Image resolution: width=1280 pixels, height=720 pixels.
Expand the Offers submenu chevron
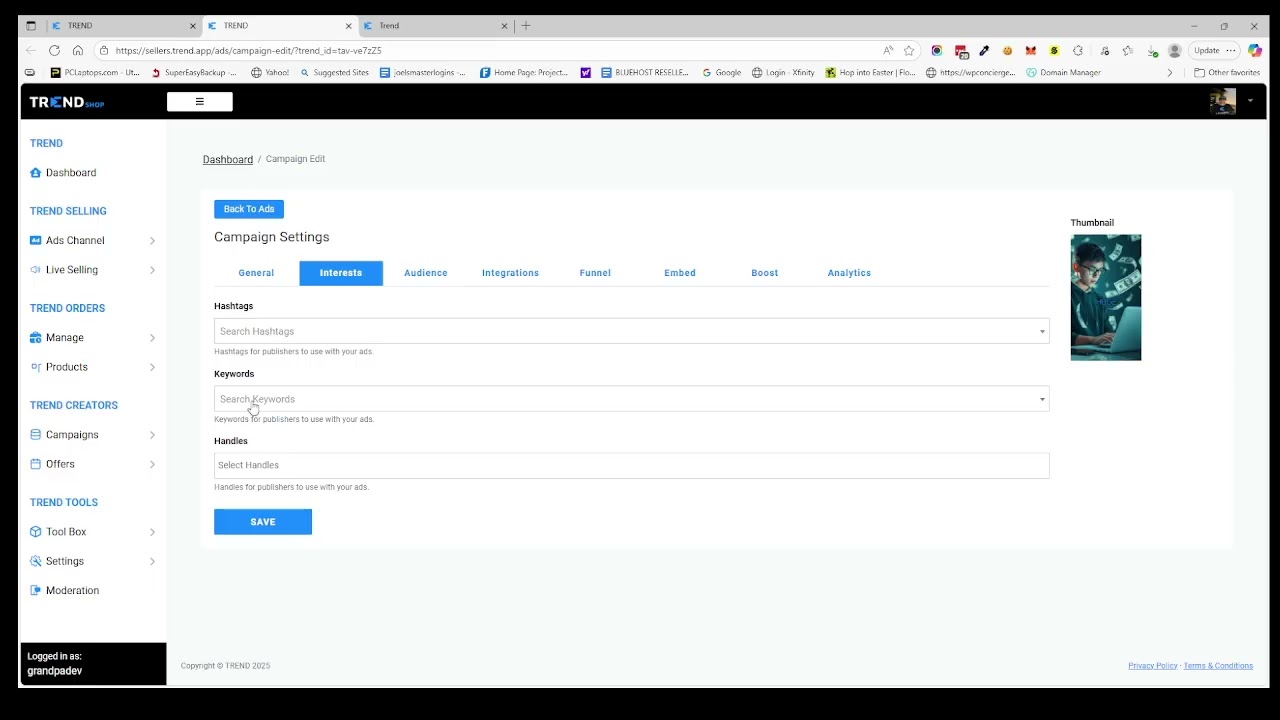[152, 464]
